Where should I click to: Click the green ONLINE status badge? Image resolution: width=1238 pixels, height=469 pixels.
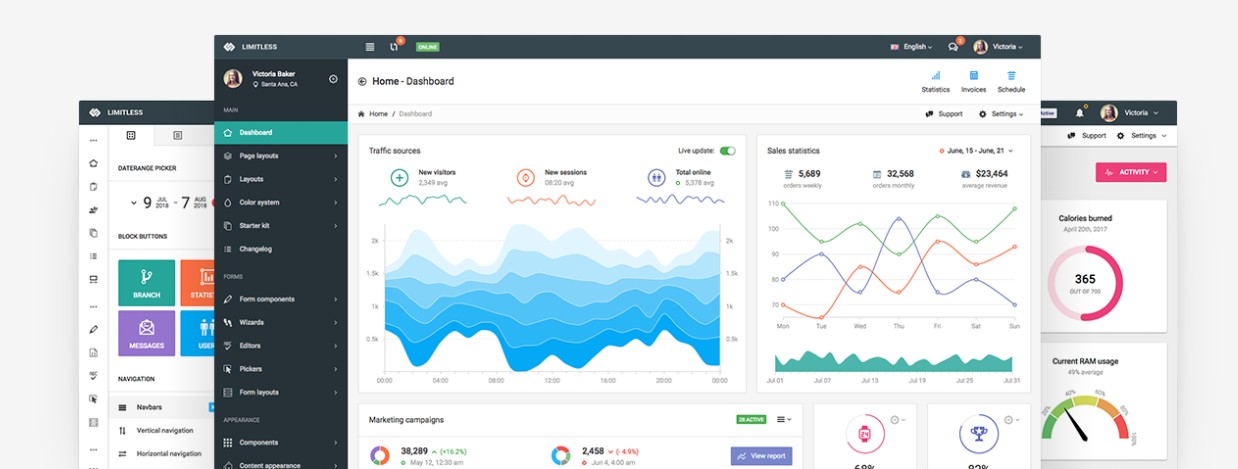click(427, 47)
